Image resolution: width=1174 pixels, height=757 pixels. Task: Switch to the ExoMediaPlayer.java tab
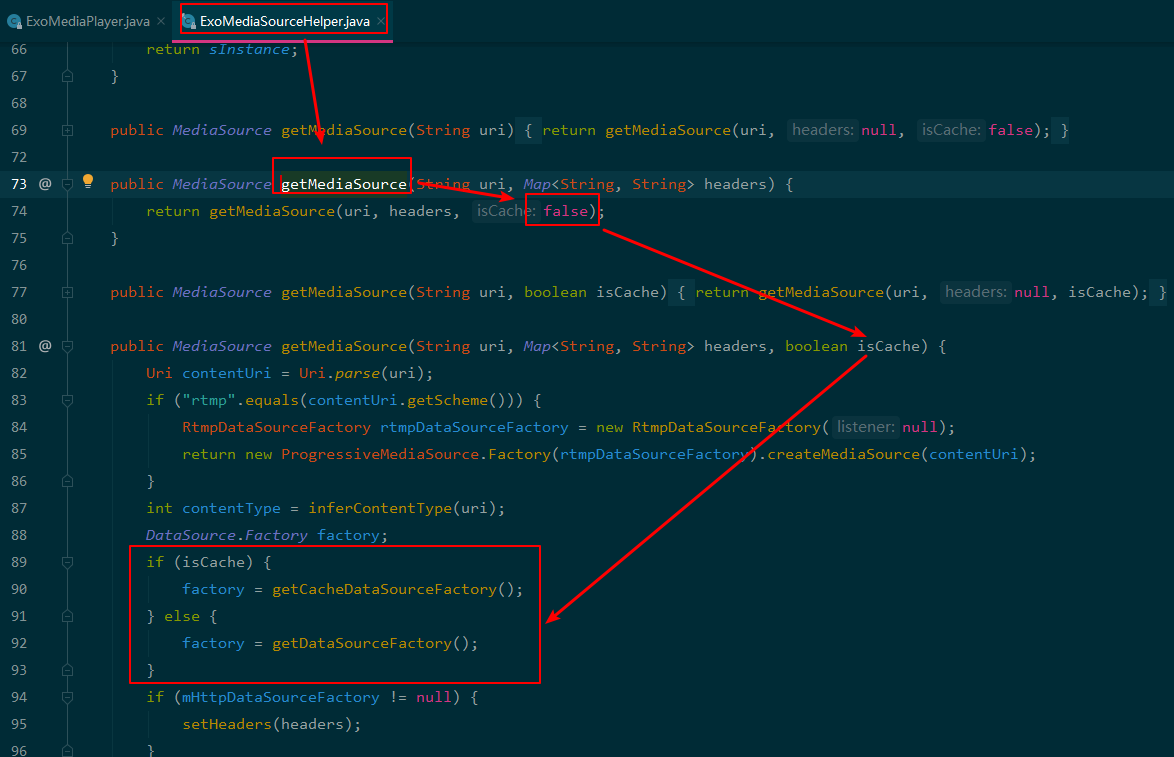[x=88, y=21]
